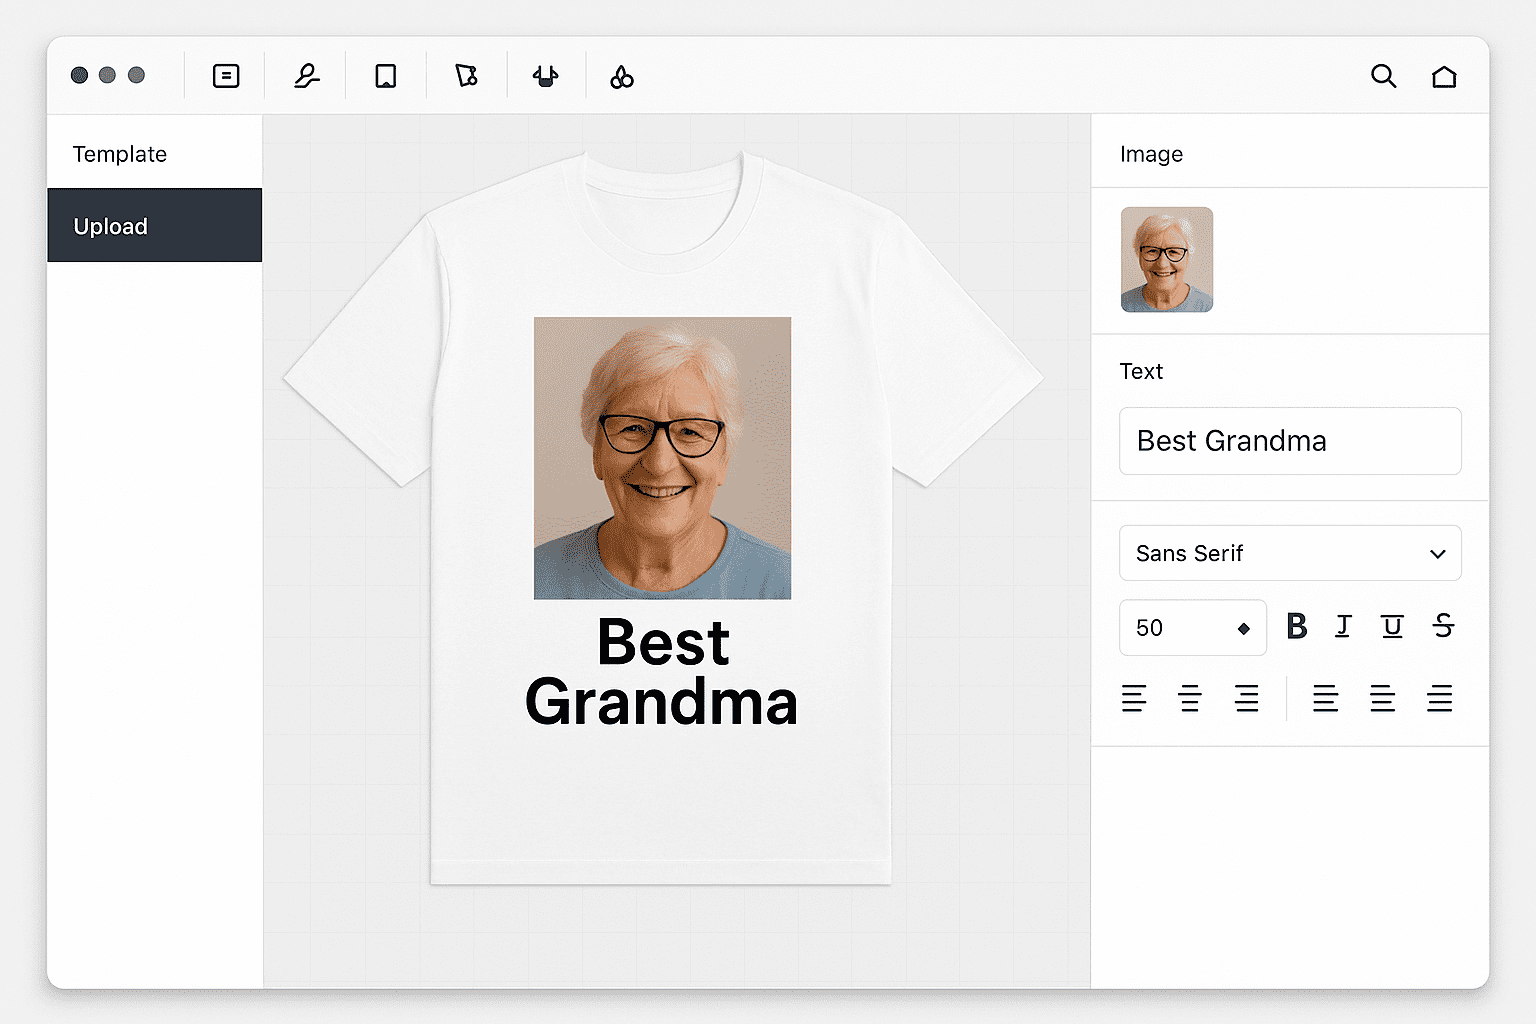Toggle italic text style
Image resolution: width=1536 pixels, height=1024 pixels.
pos(1343,627)
